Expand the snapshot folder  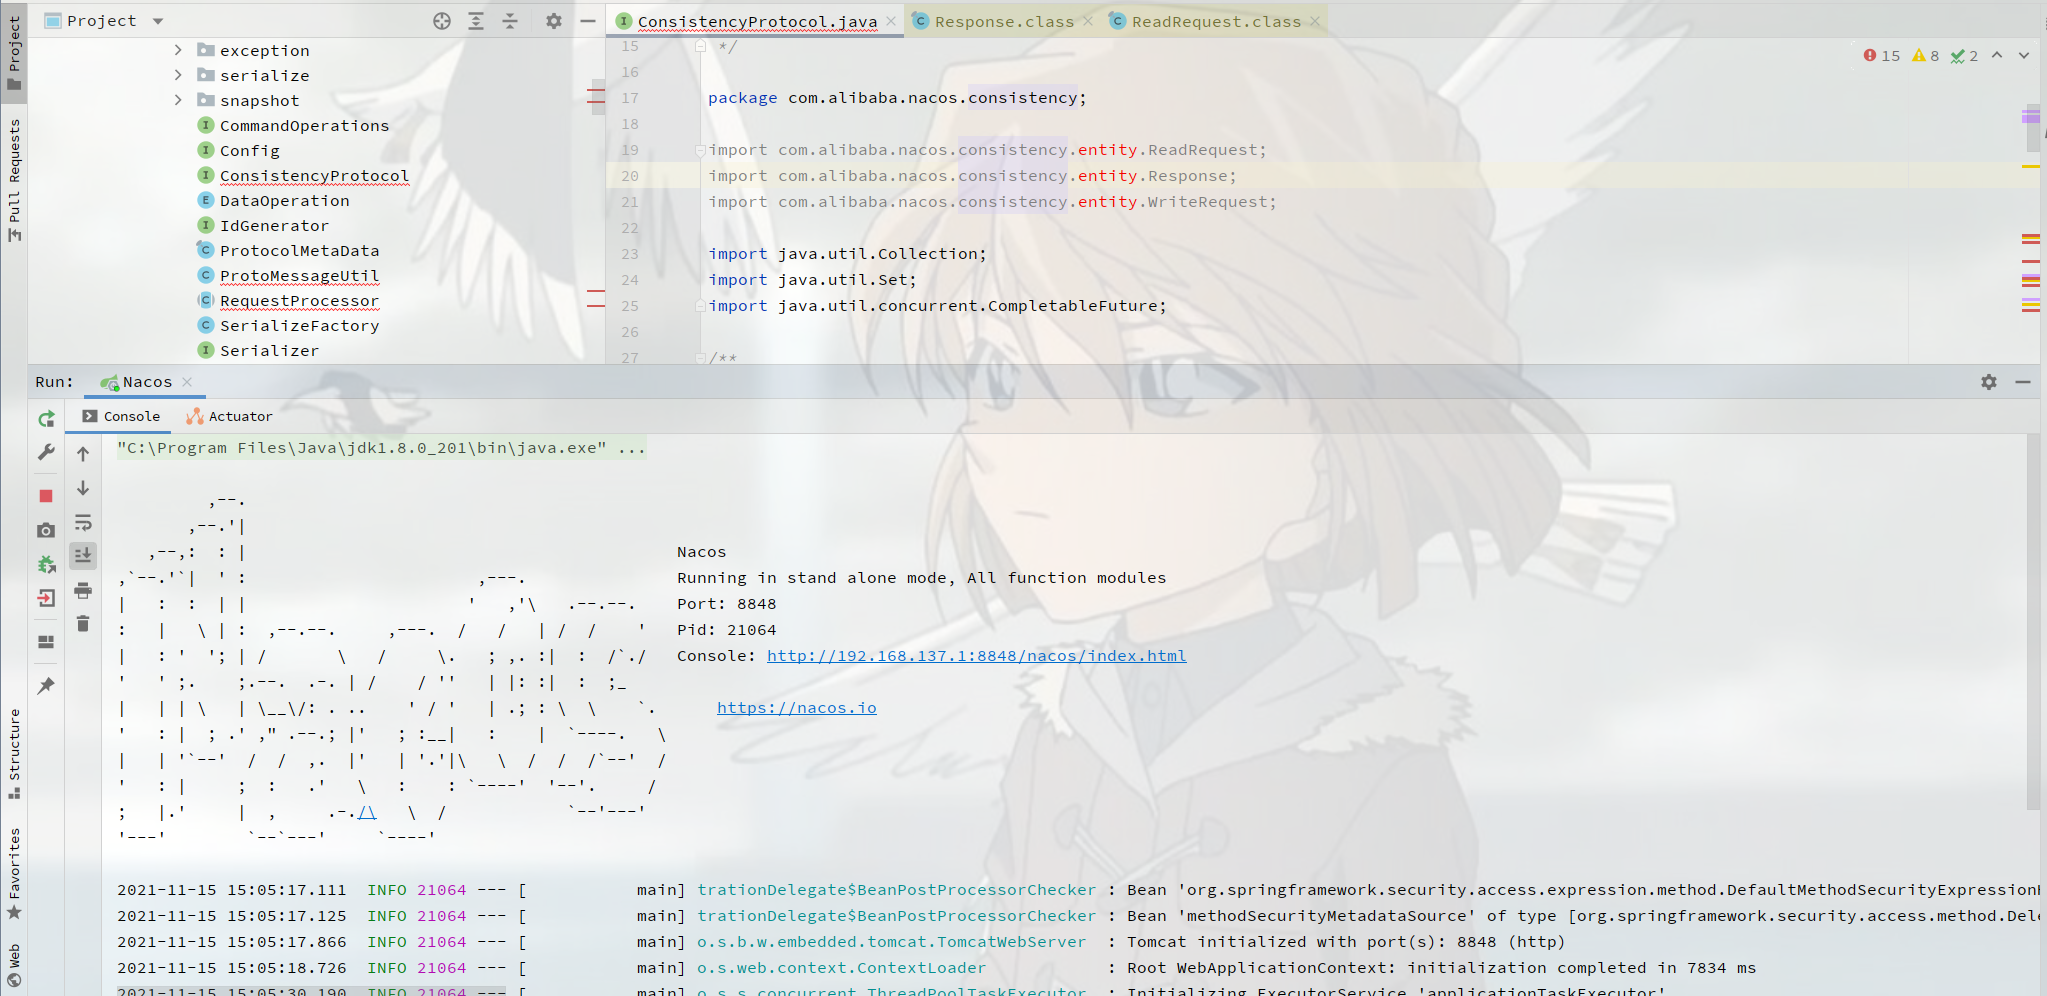178,100
